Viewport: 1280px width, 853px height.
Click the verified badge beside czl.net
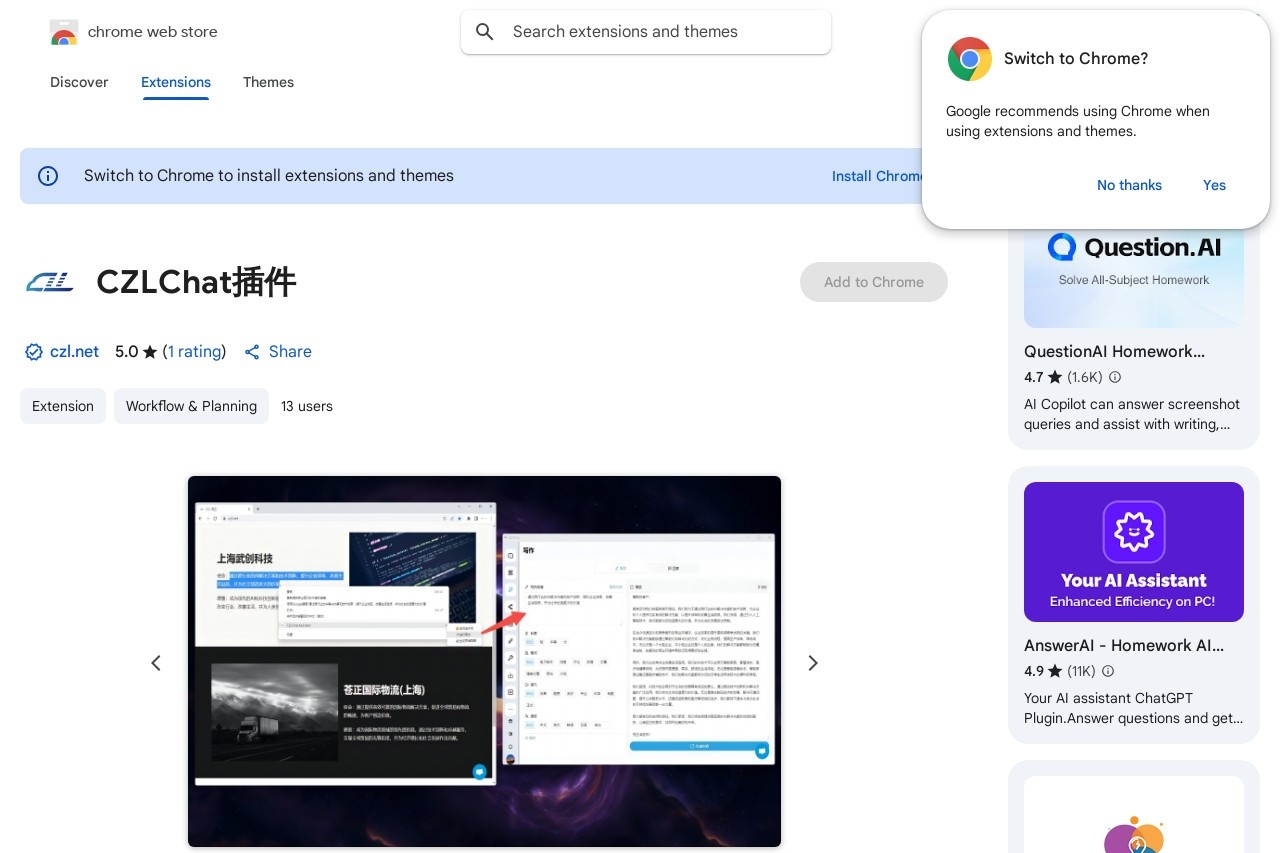point(34,352)
